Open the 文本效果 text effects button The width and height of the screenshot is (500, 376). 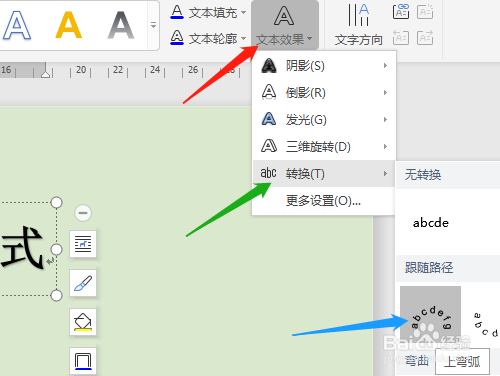pos(285,25)
